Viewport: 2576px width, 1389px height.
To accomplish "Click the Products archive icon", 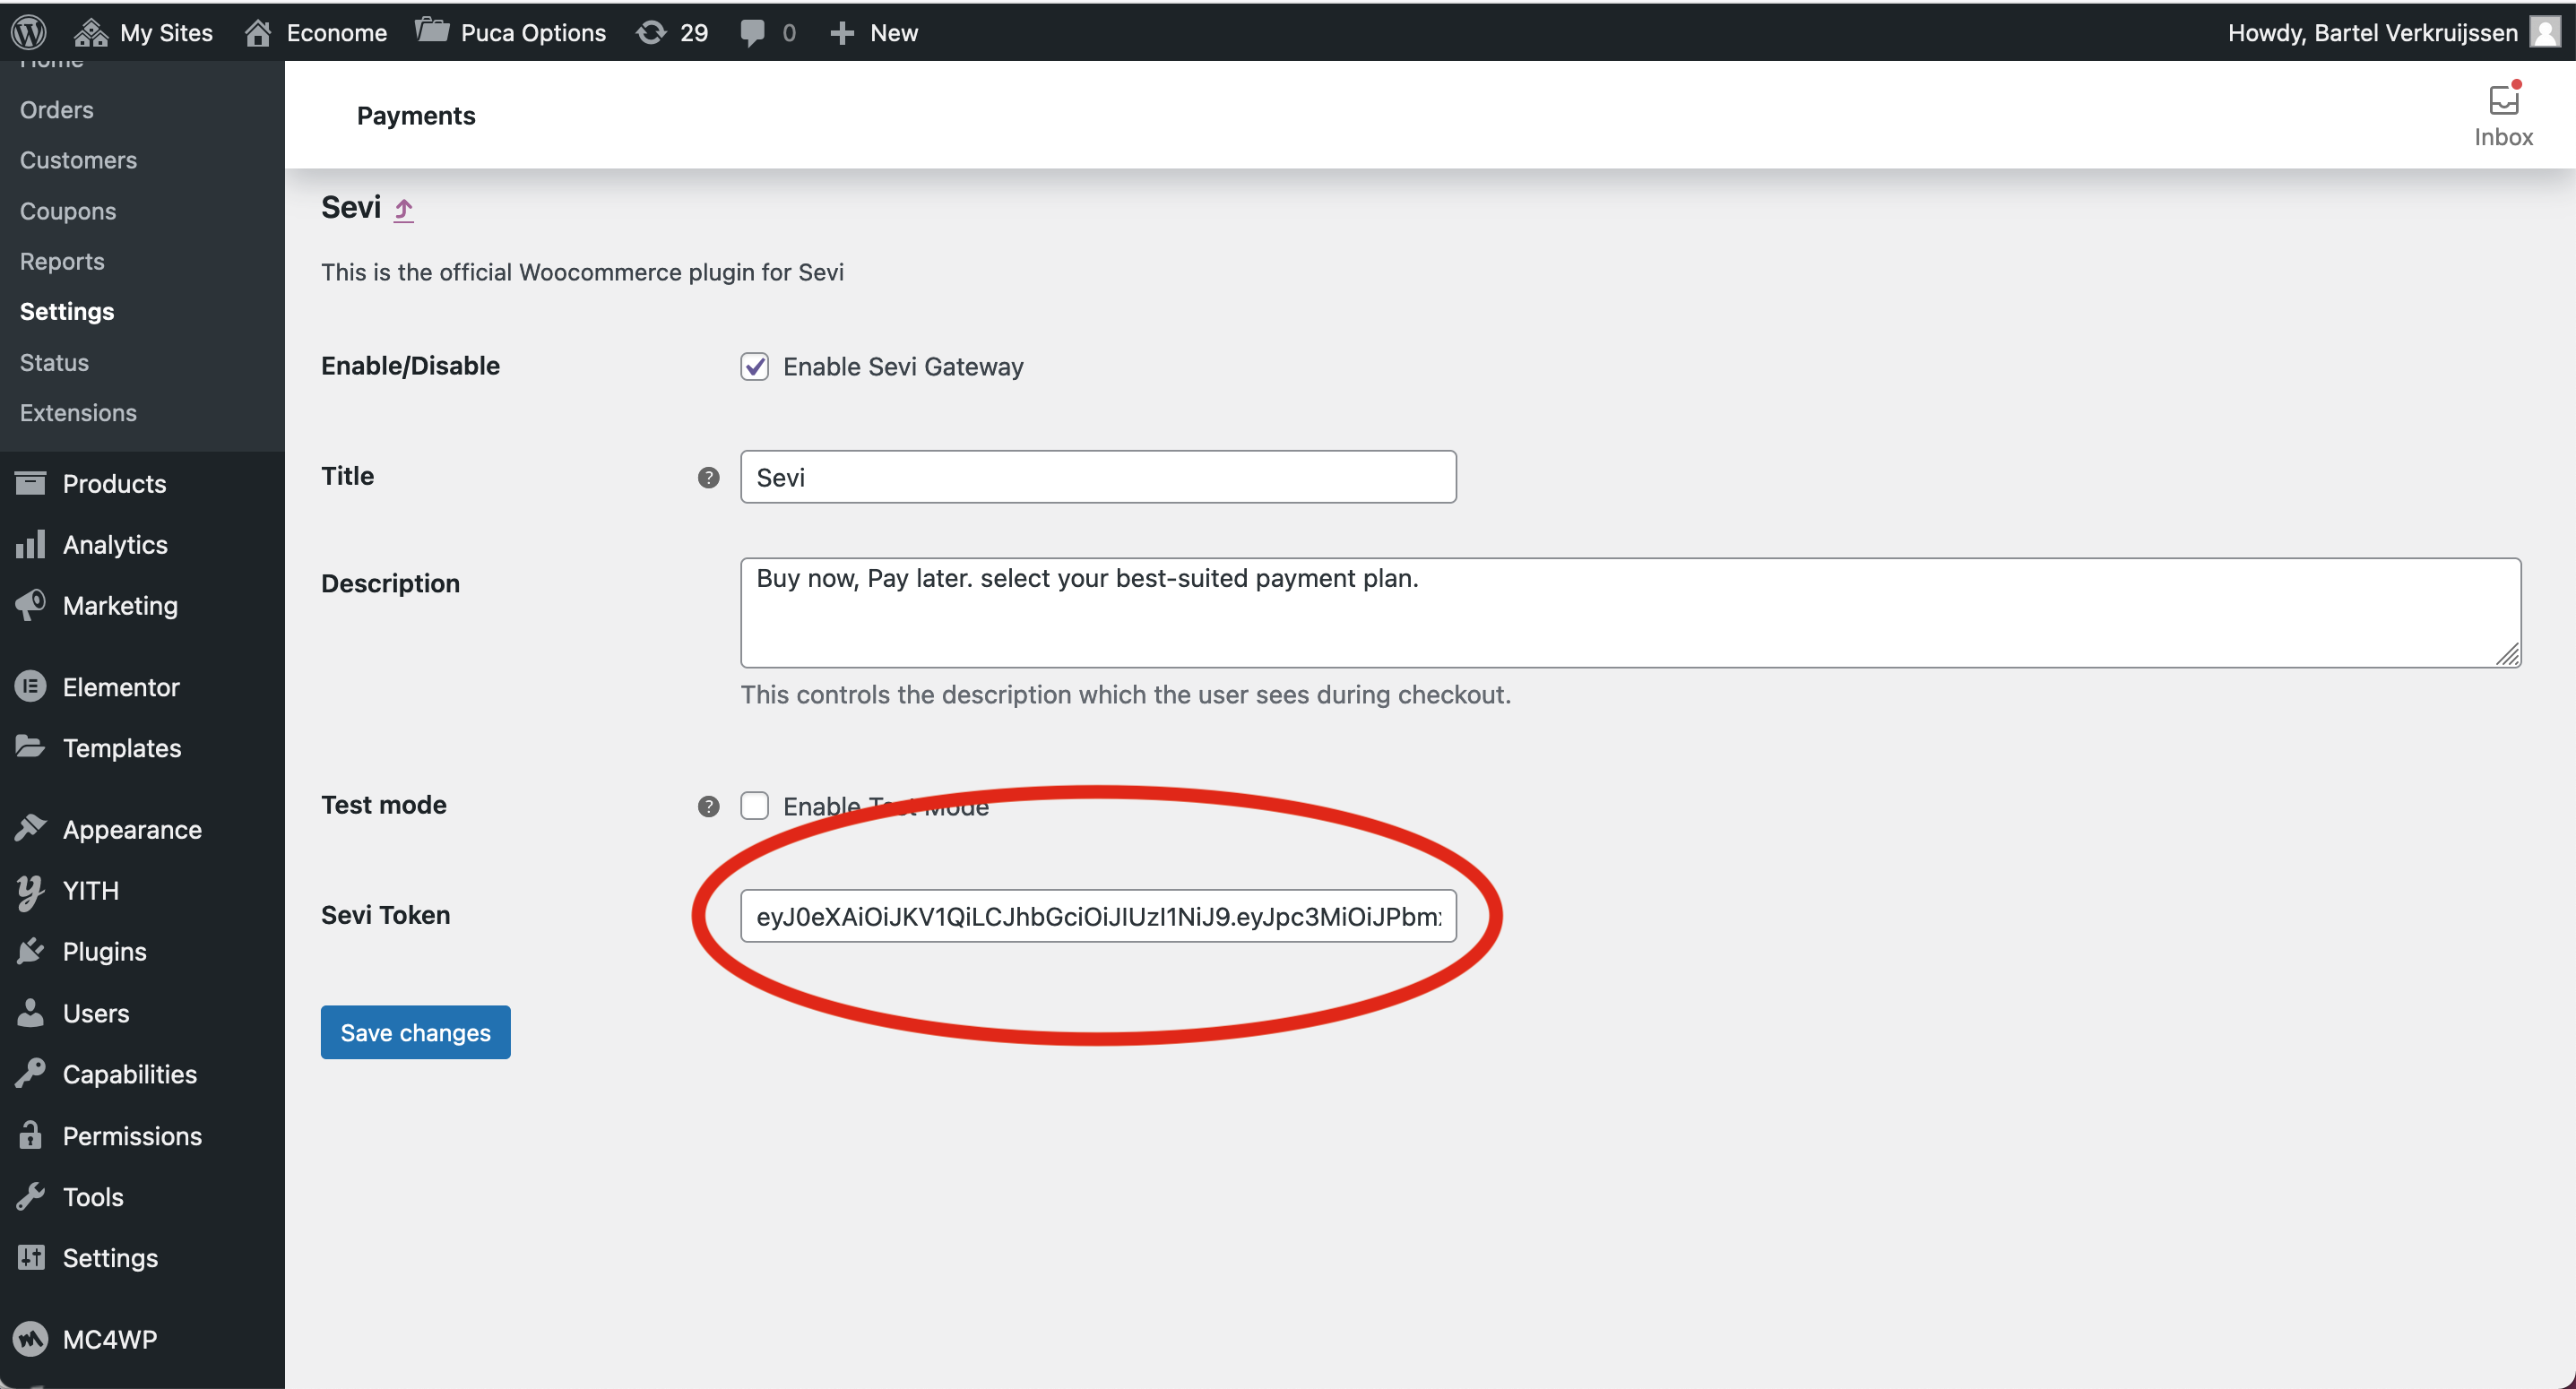I will click(x=30, y=483).
